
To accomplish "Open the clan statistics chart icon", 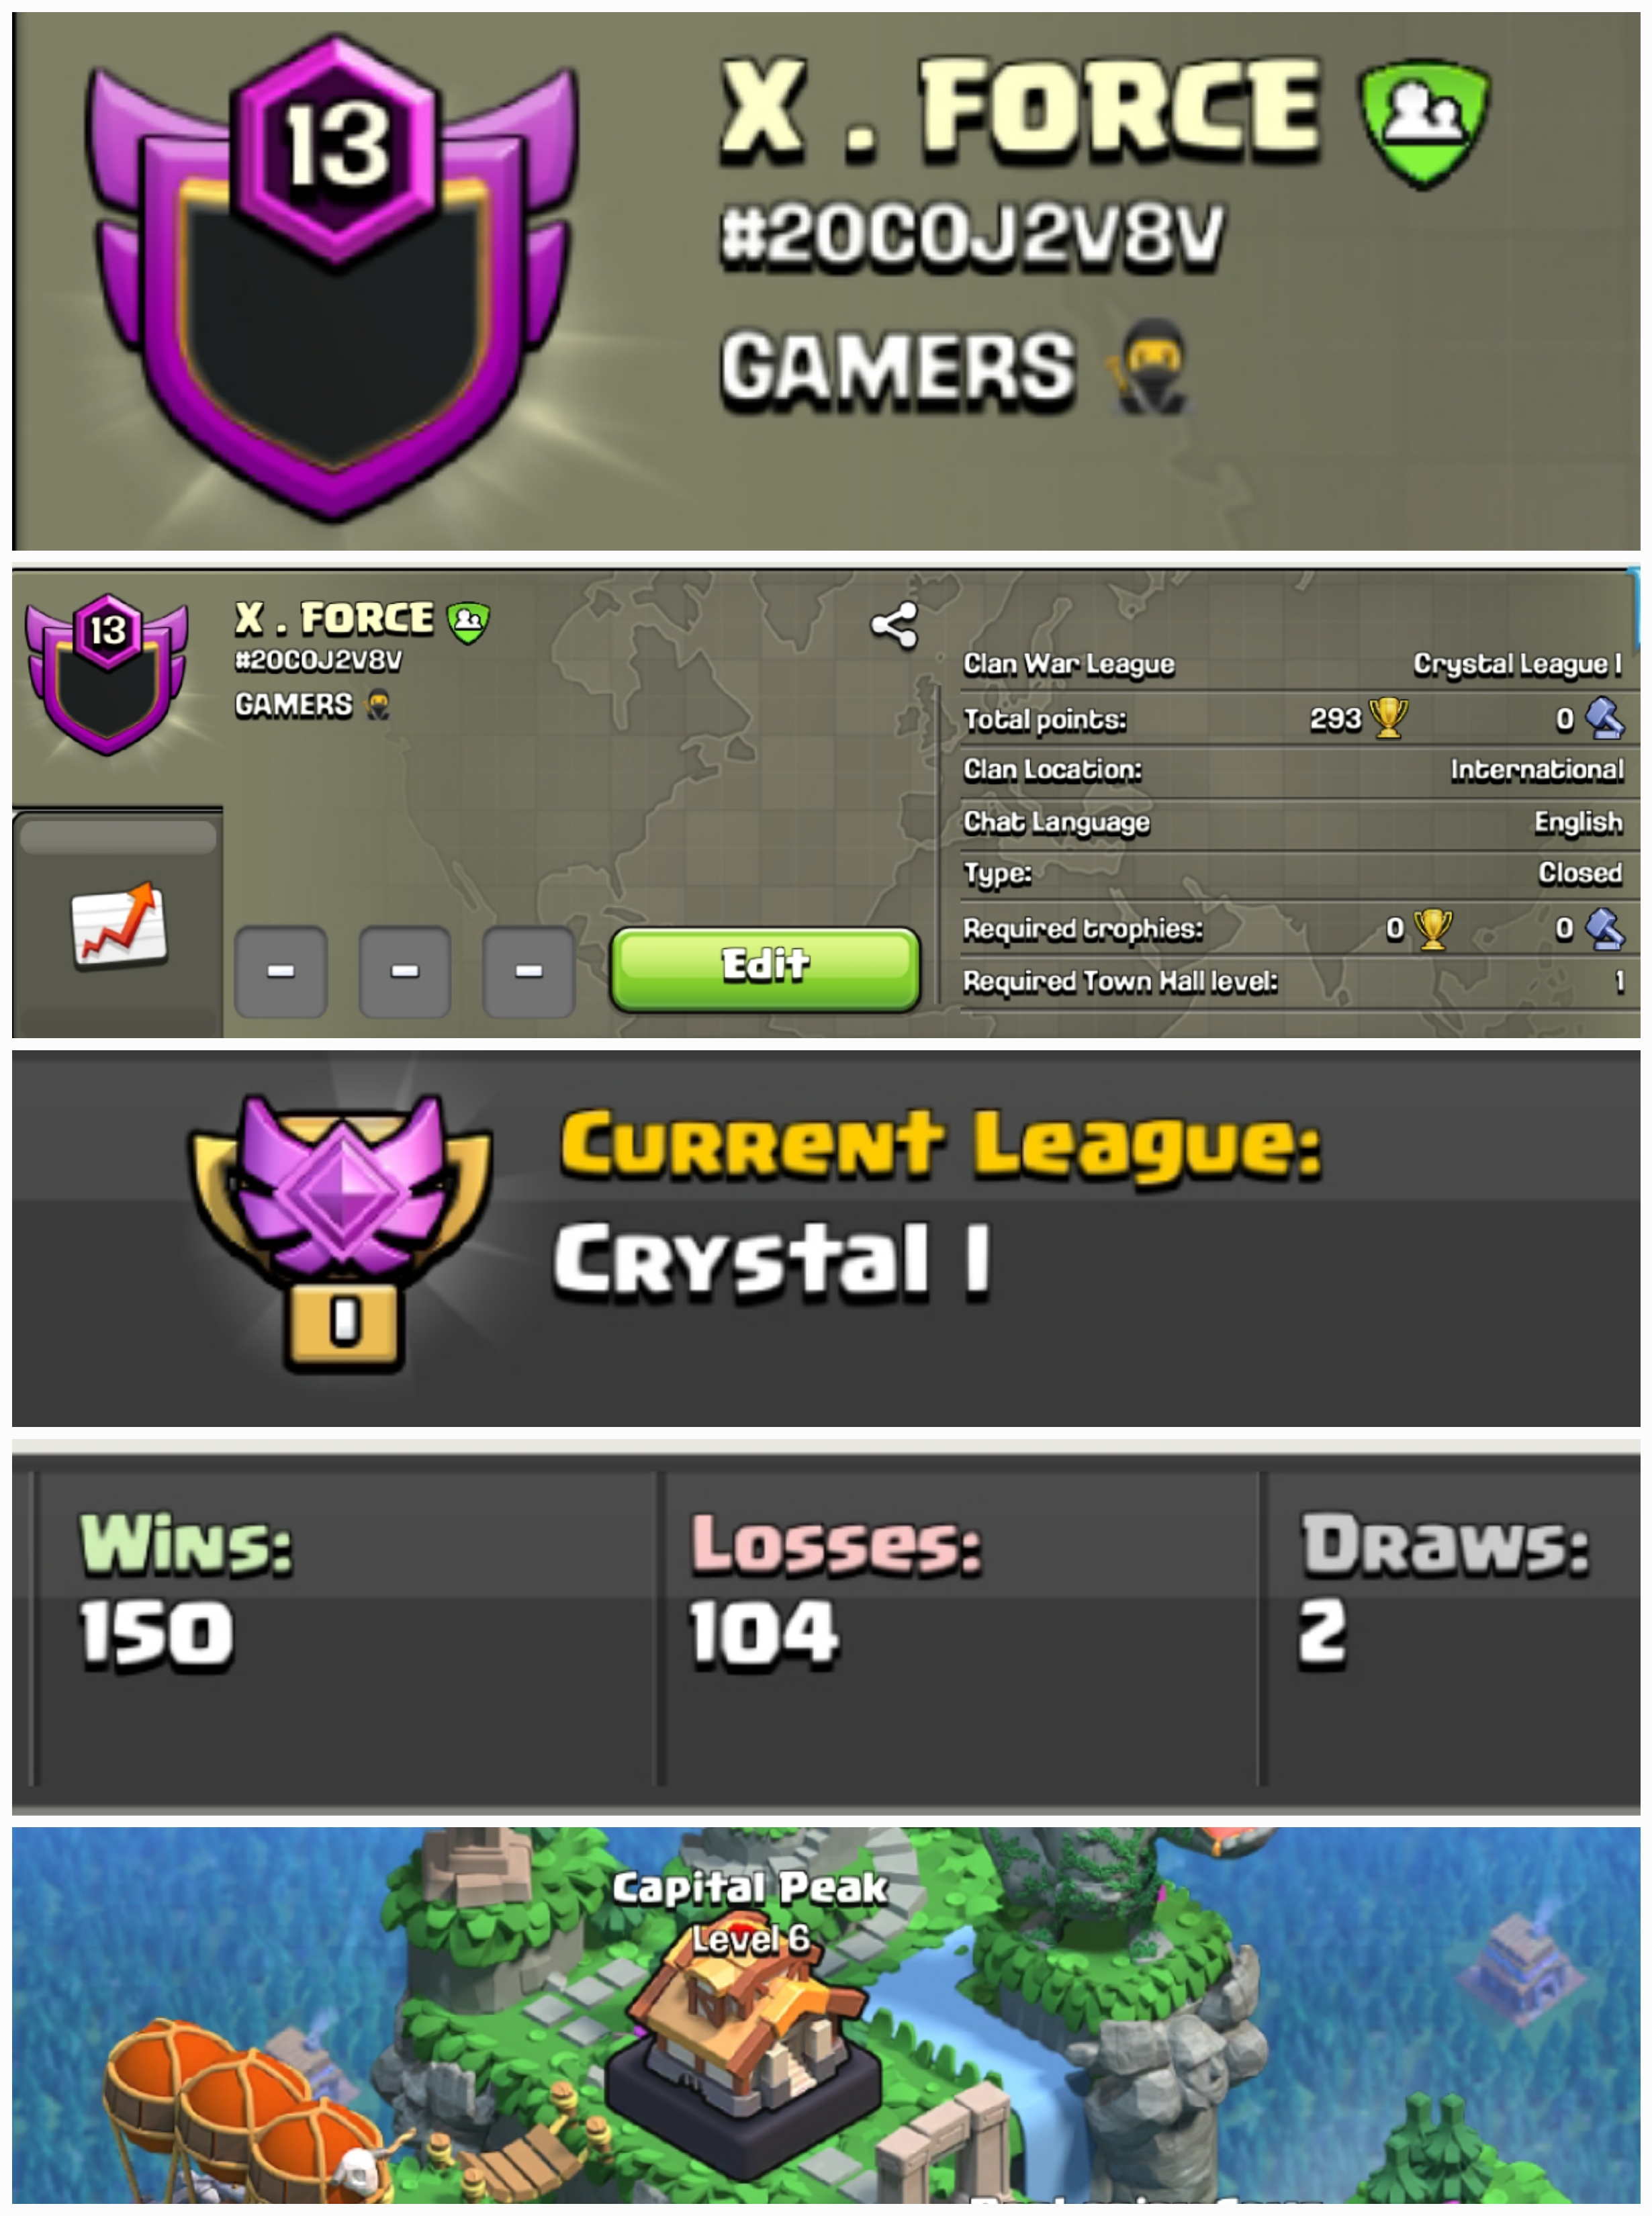I will coord(119,924).
